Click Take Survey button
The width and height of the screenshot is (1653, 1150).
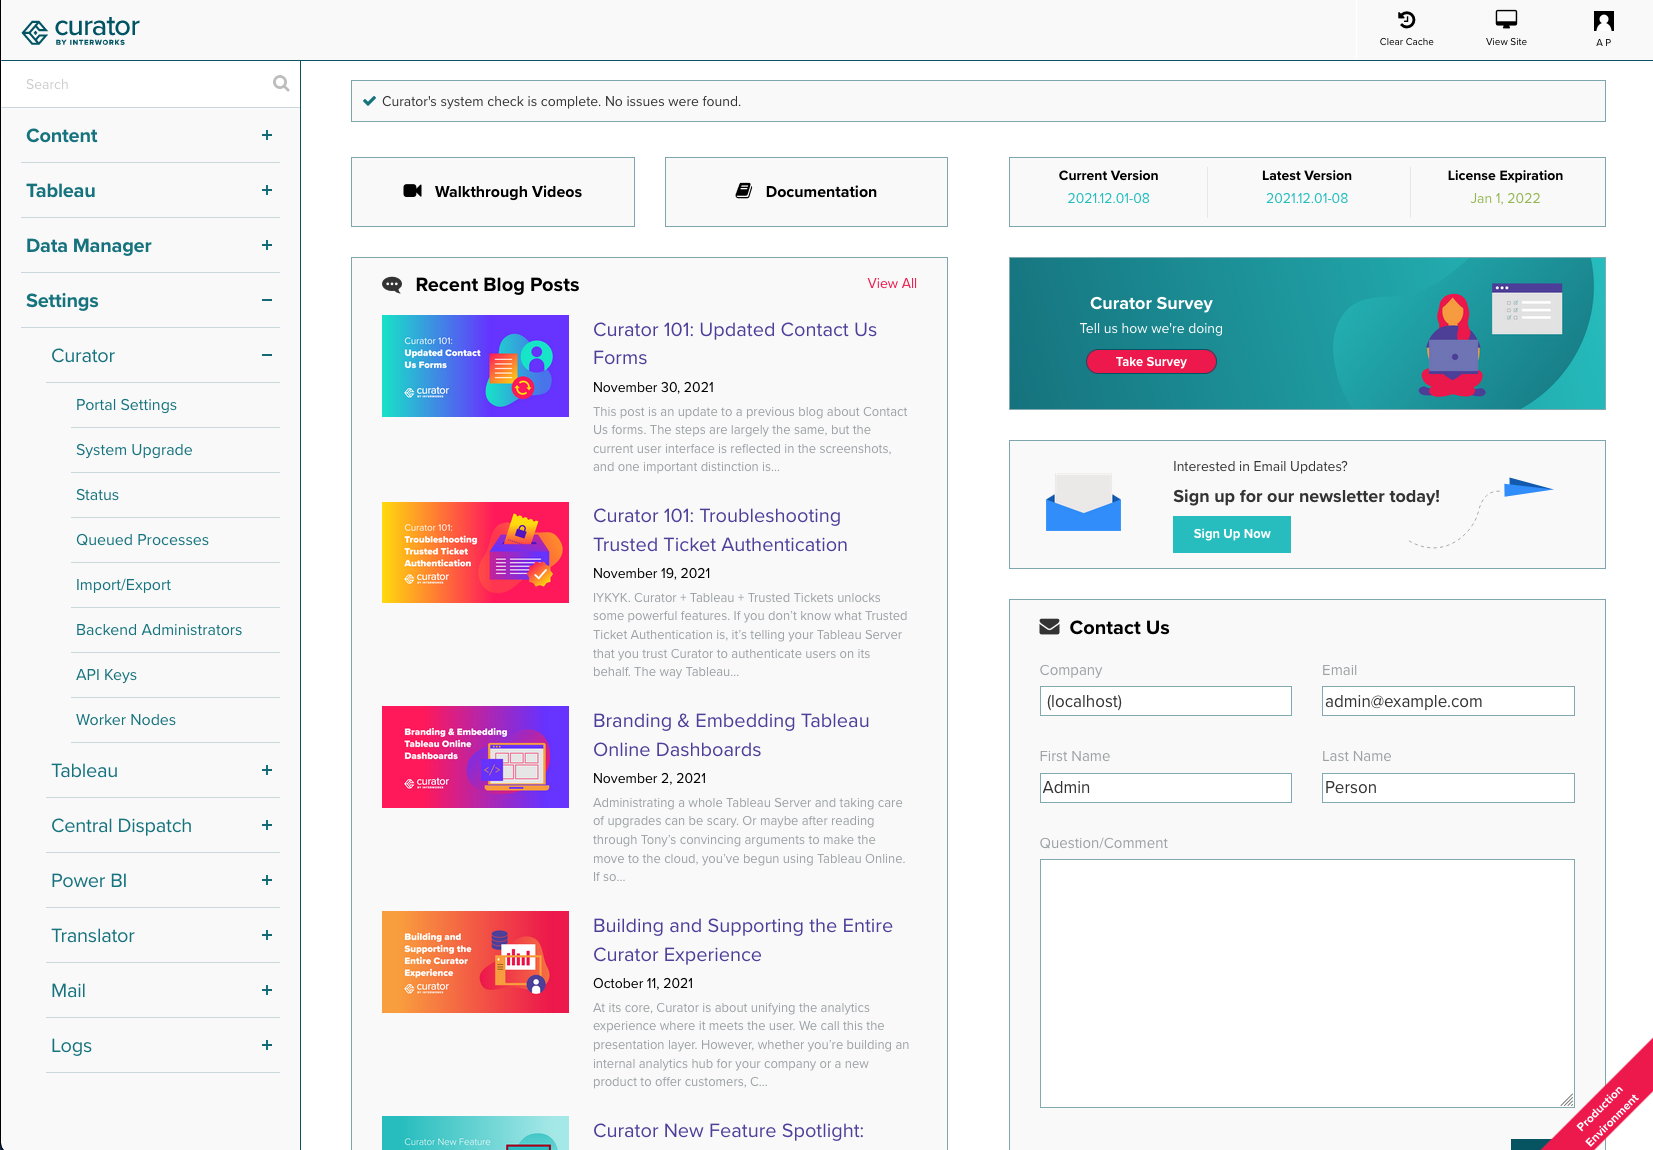(x=1151, y=361)
